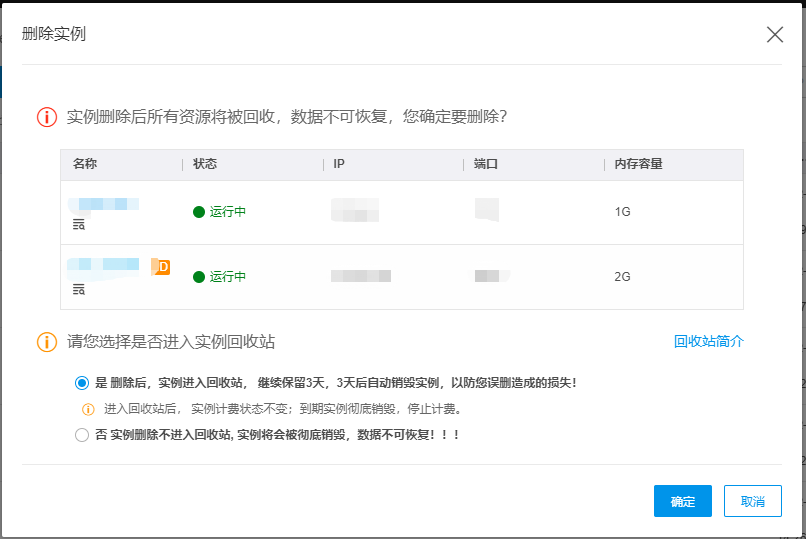Click the 2G memory capacity cell
This screenshot has height=539, width=806.
(623, 277)
